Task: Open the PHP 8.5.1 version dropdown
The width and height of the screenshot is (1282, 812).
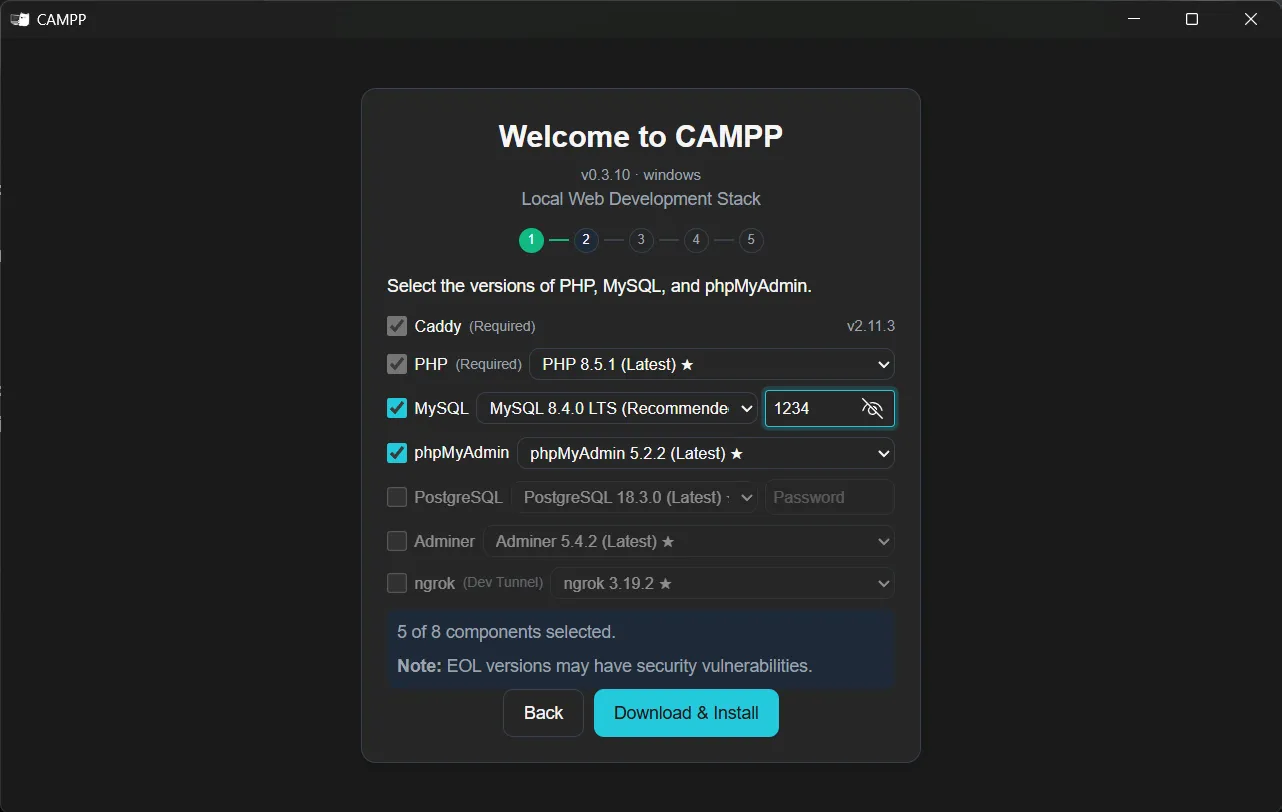Action: click(x=712, y=364)
